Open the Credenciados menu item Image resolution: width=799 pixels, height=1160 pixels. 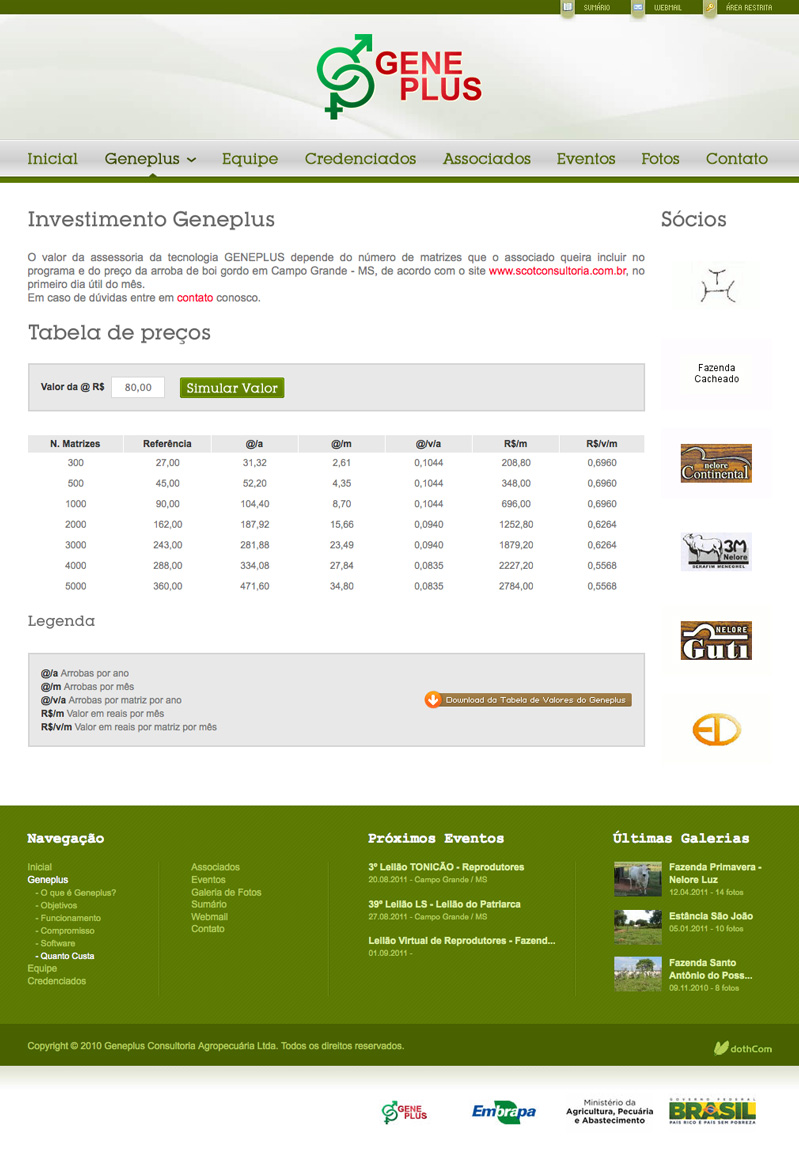click(x=360, y=158)
